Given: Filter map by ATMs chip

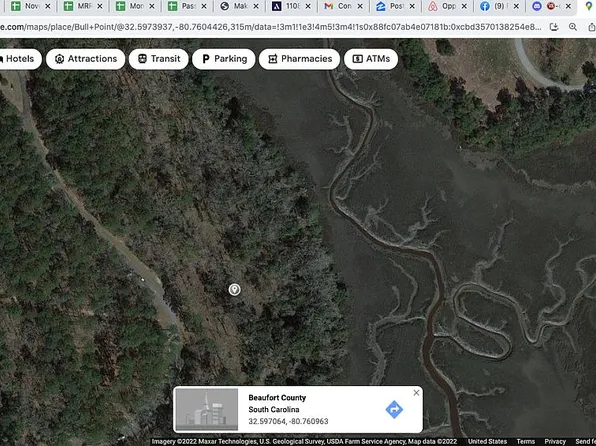Looking at the screenshot, I should (371, 59).
